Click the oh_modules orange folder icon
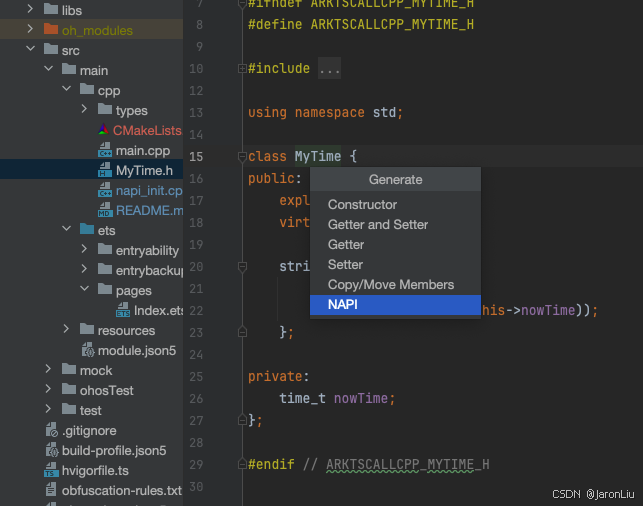The image size is (643, 506). (x=51, y=29)
